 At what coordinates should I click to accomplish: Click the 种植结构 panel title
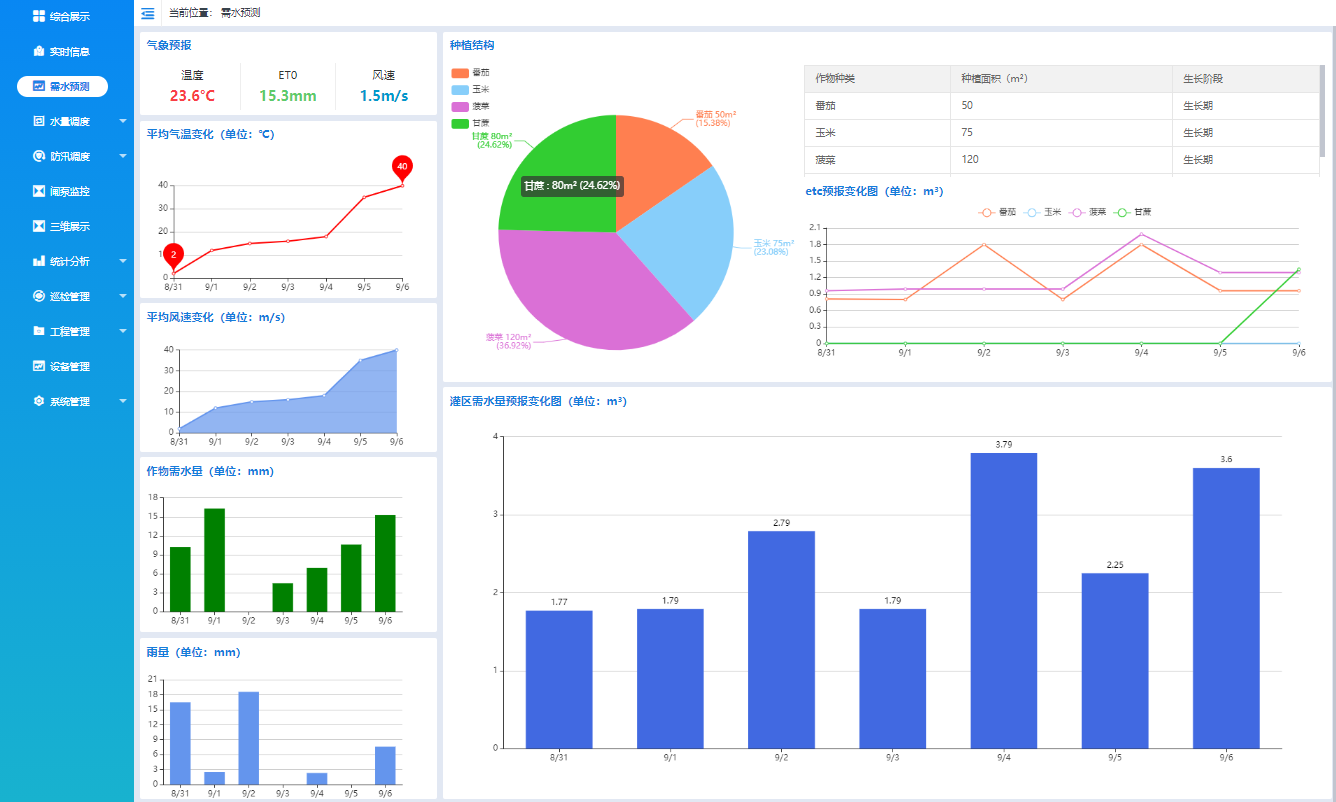[x=472, y=45]
